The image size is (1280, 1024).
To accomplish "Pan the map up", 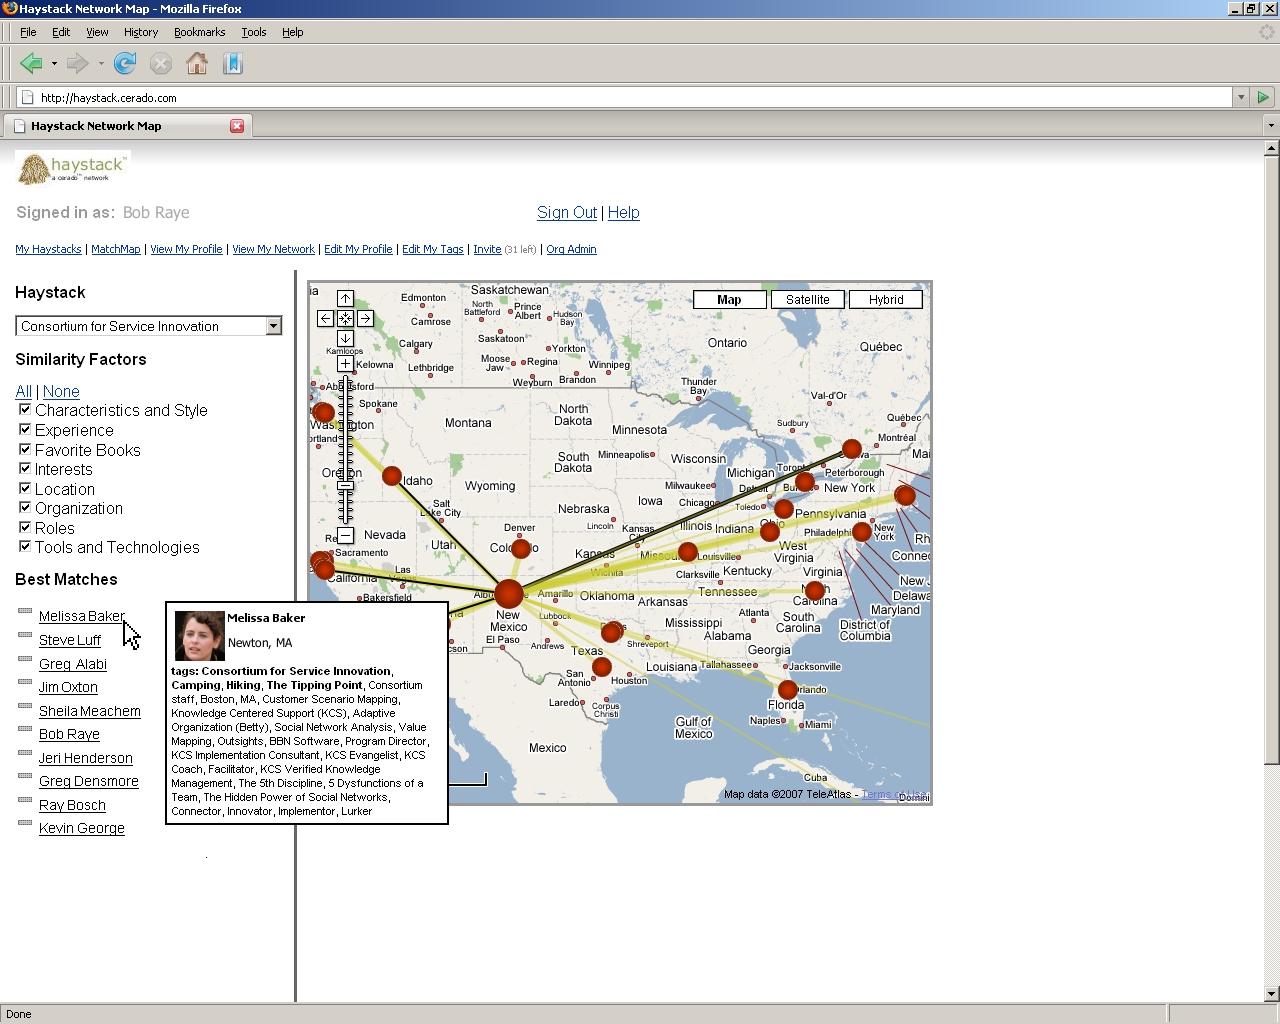I will pyautogui.click(x=345, y=299).
